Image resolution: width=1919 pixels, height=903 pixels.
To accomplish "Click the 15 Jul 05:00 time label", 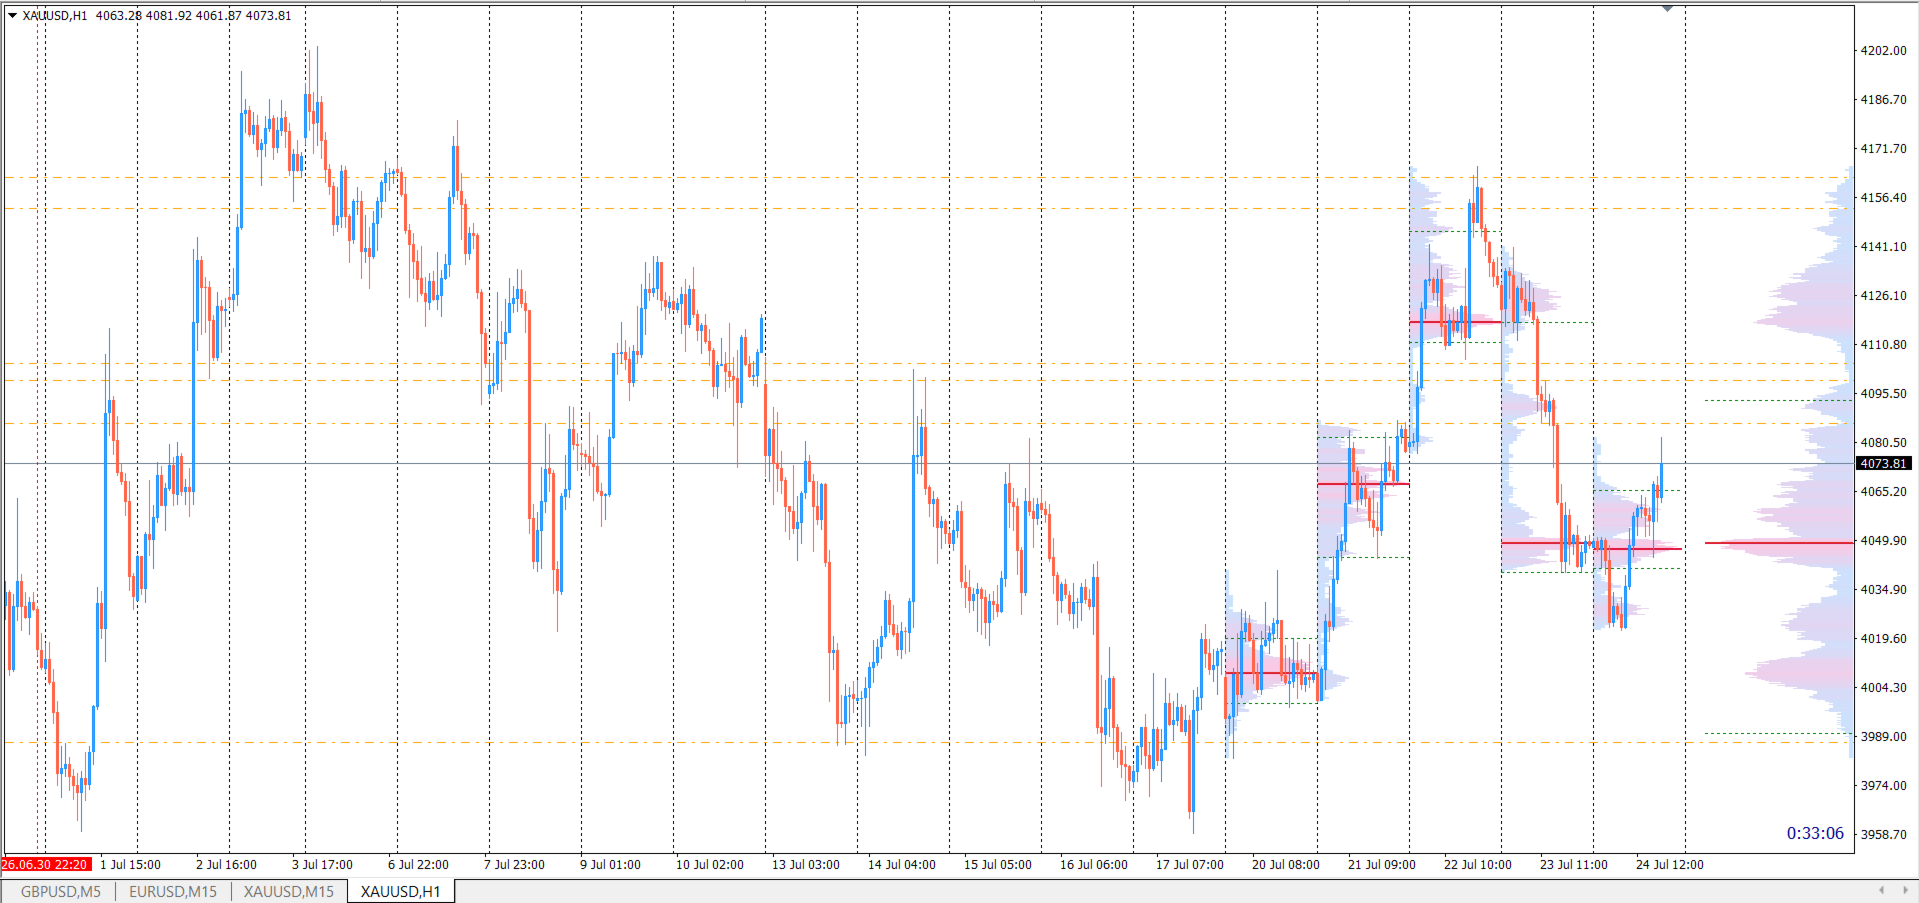I will (x=998, y=865).
